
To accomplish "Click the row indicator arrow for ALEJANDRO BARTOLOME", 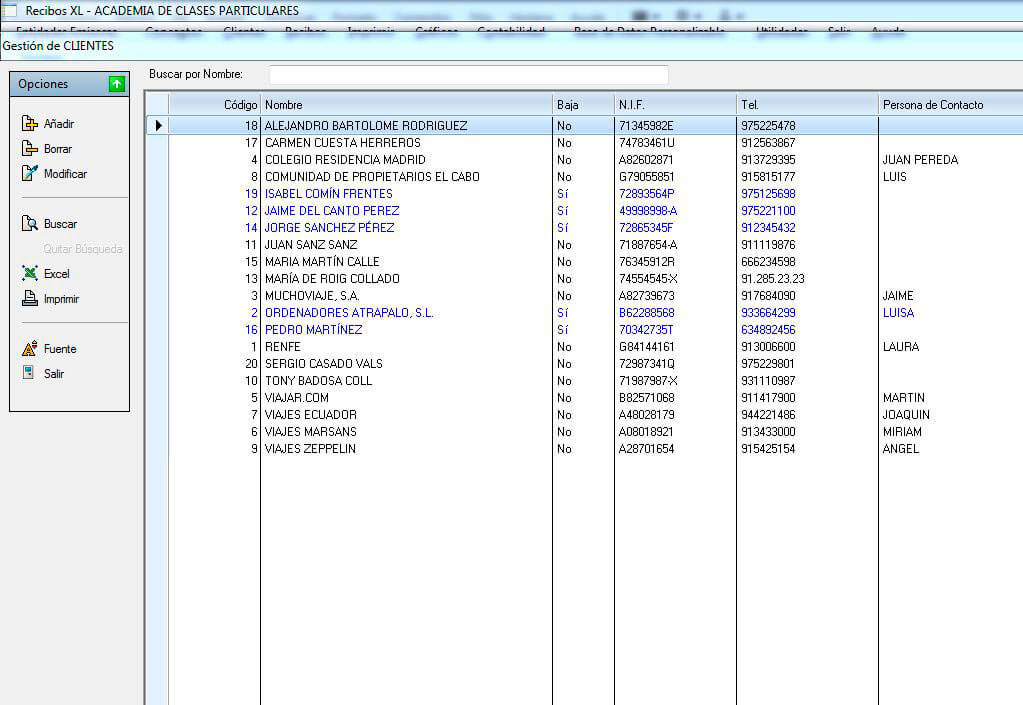I will pyautogui.click(x=157, y=126).
